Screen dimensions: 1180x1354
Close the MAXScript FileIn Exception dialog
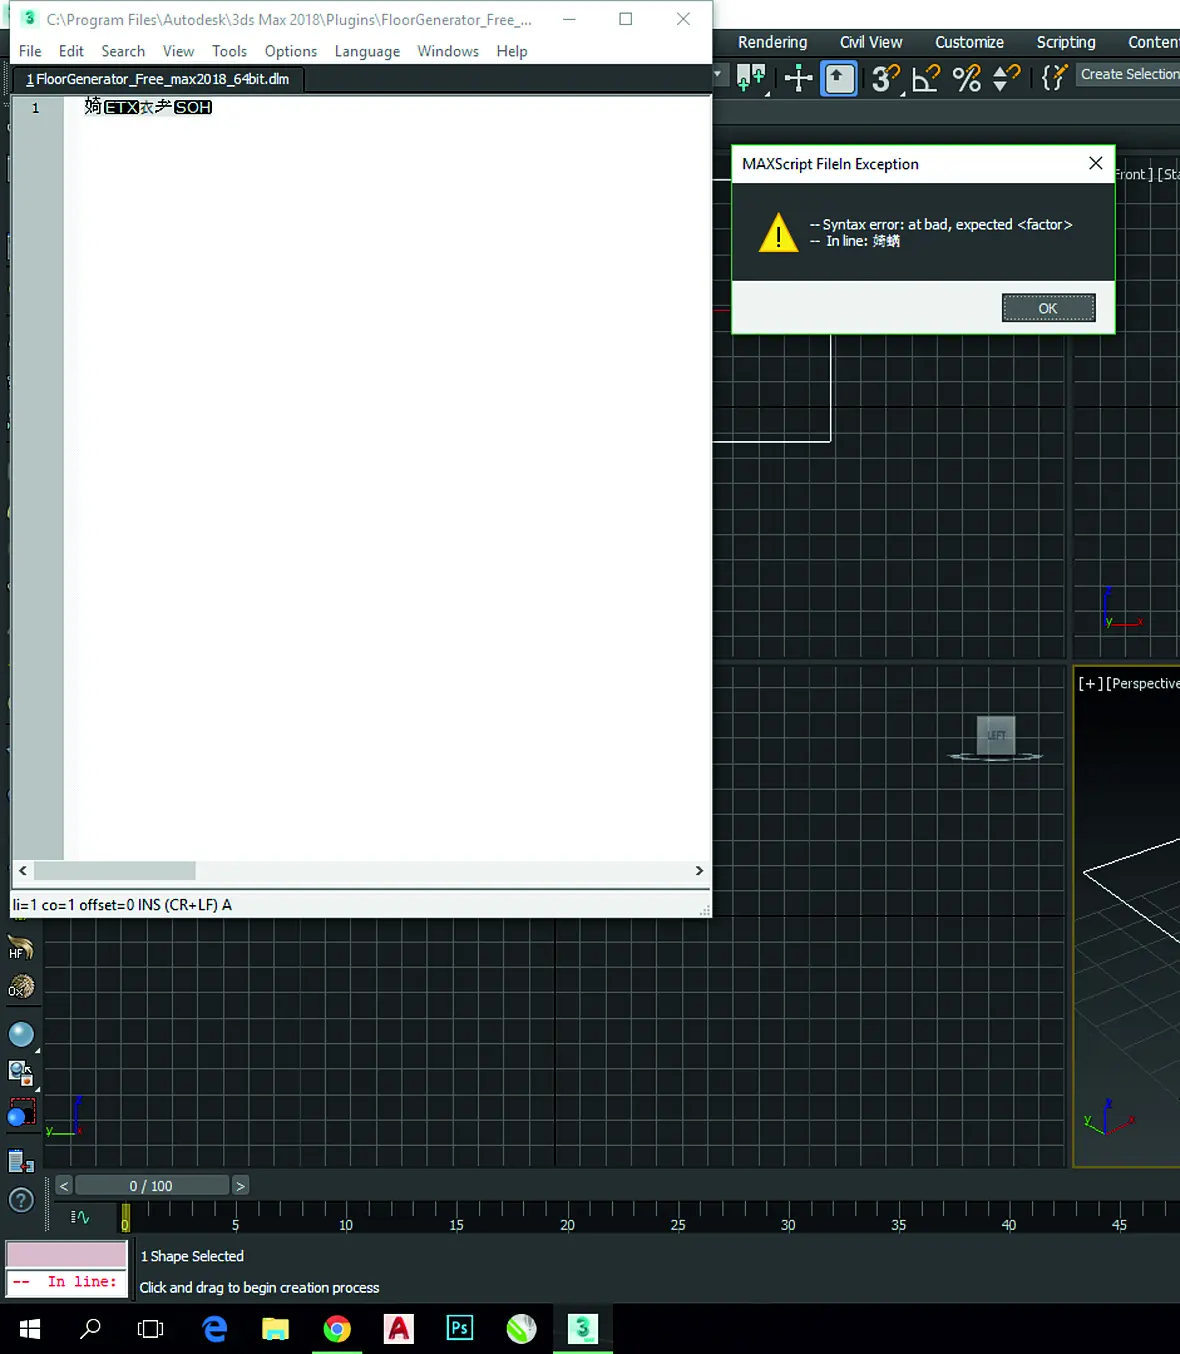pyautogui.click(x=1096, y=163)
